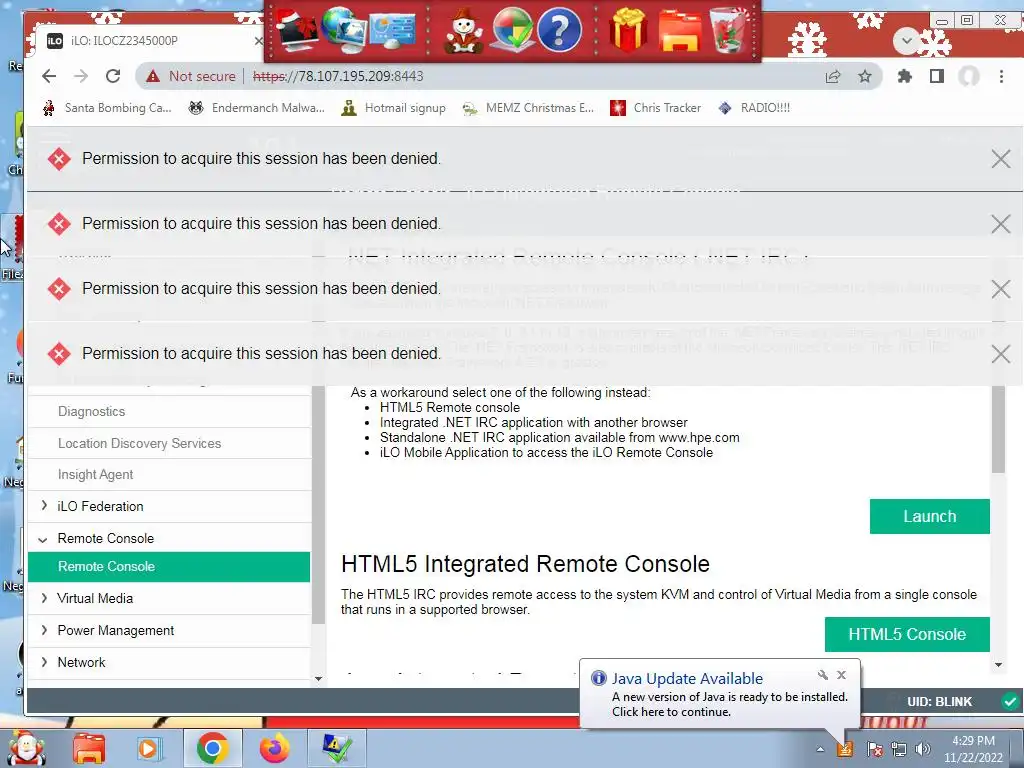Click the Java tray icon
Image resolution: width=1024 pixels, height=768 pixels.
[846, 748]
